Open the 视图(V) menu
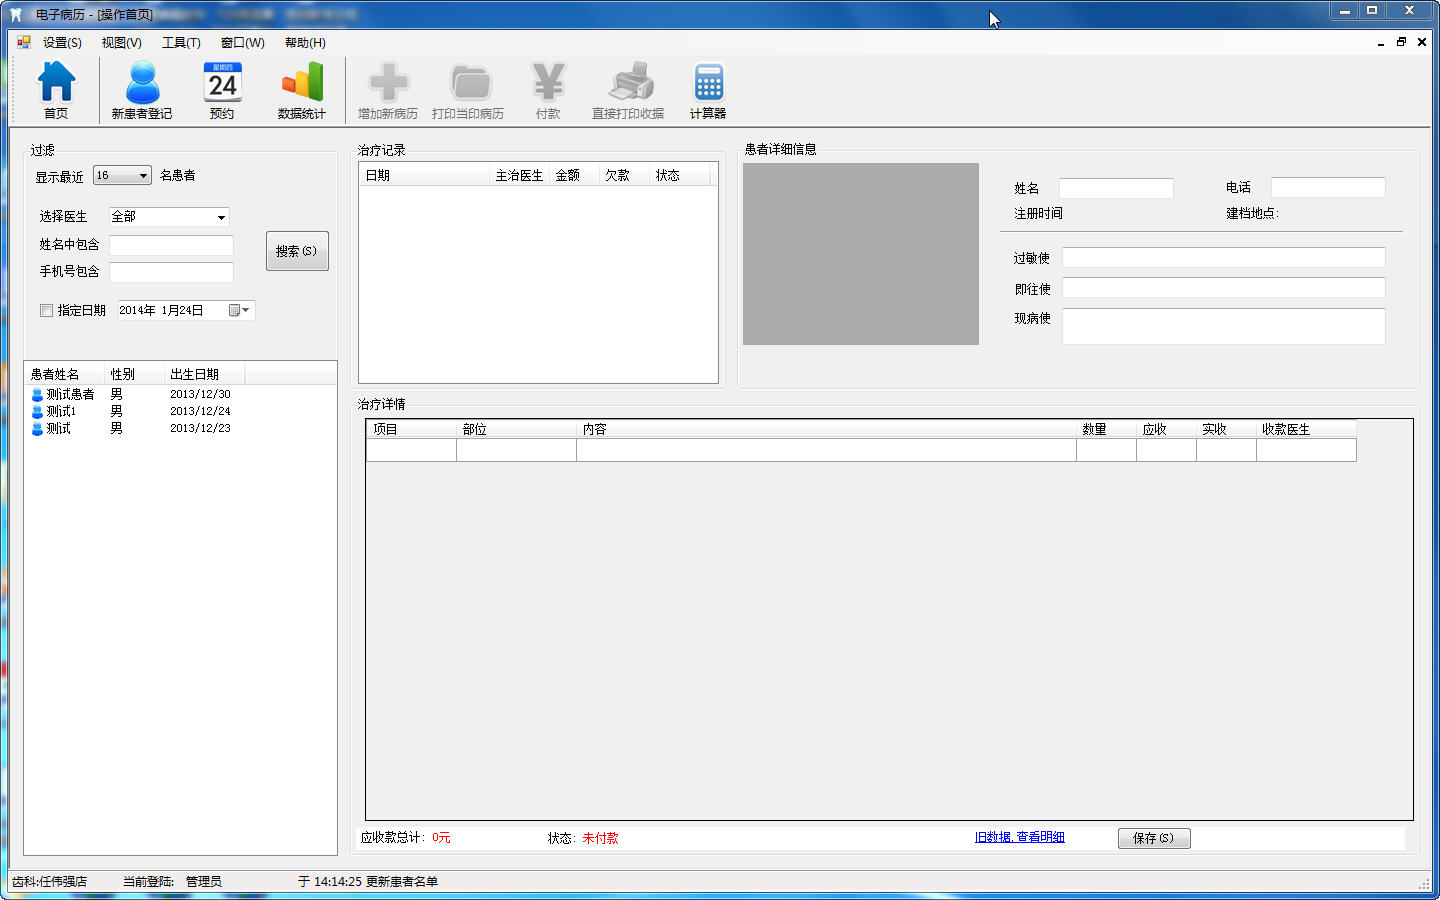The image size is (1440, 900). pos(121,43)
